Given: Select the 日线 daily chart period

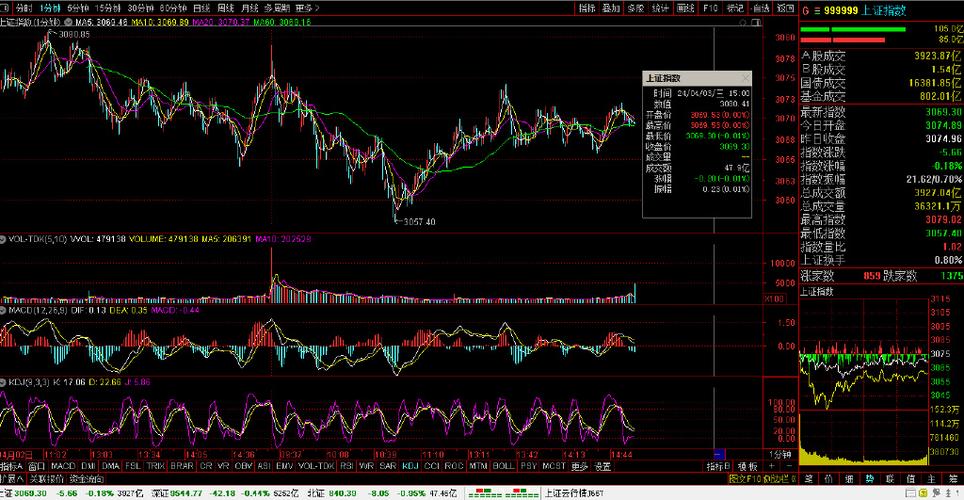Looking at the screenshot, I should (201, 8).
